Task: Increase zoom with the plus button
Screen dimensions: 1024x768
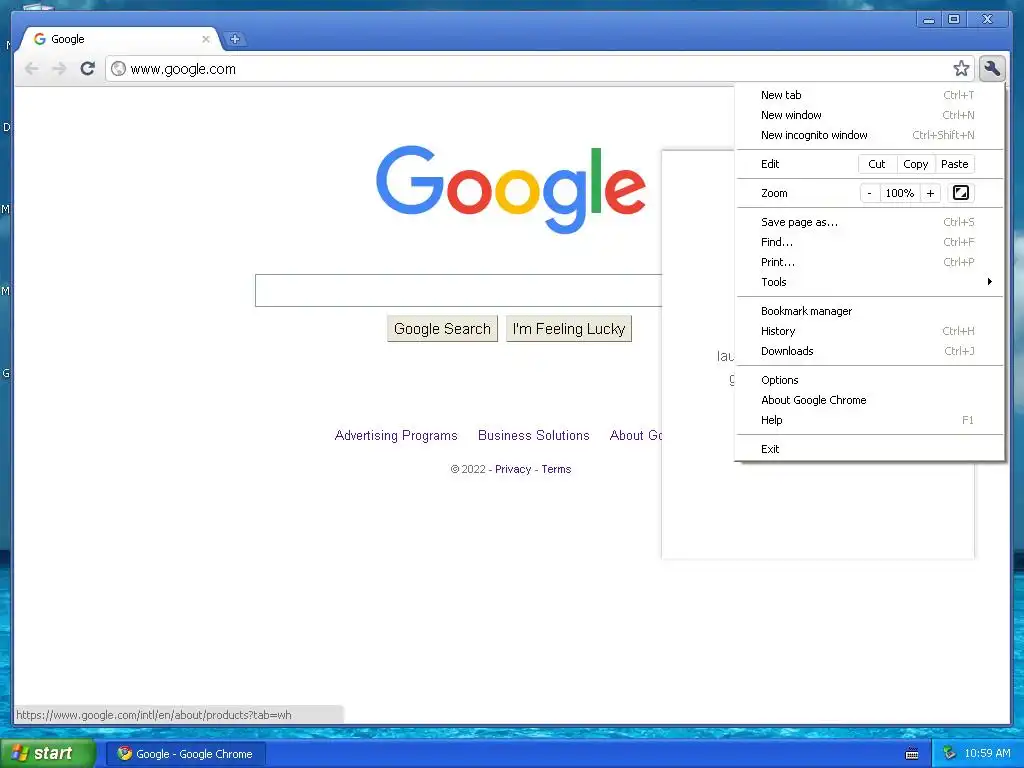Action: coord(930,193)
